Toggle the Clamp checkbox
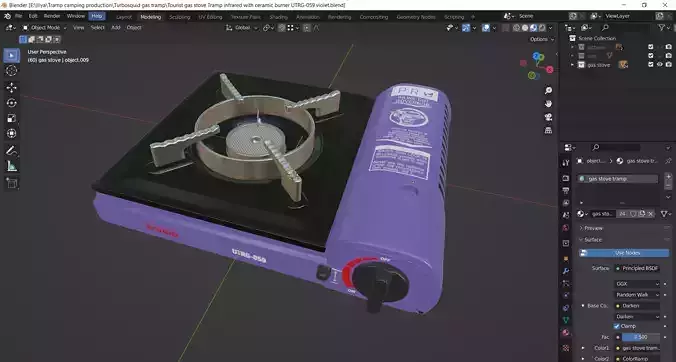The width and height of the screenshot is (676, 362). click(617, 326)
